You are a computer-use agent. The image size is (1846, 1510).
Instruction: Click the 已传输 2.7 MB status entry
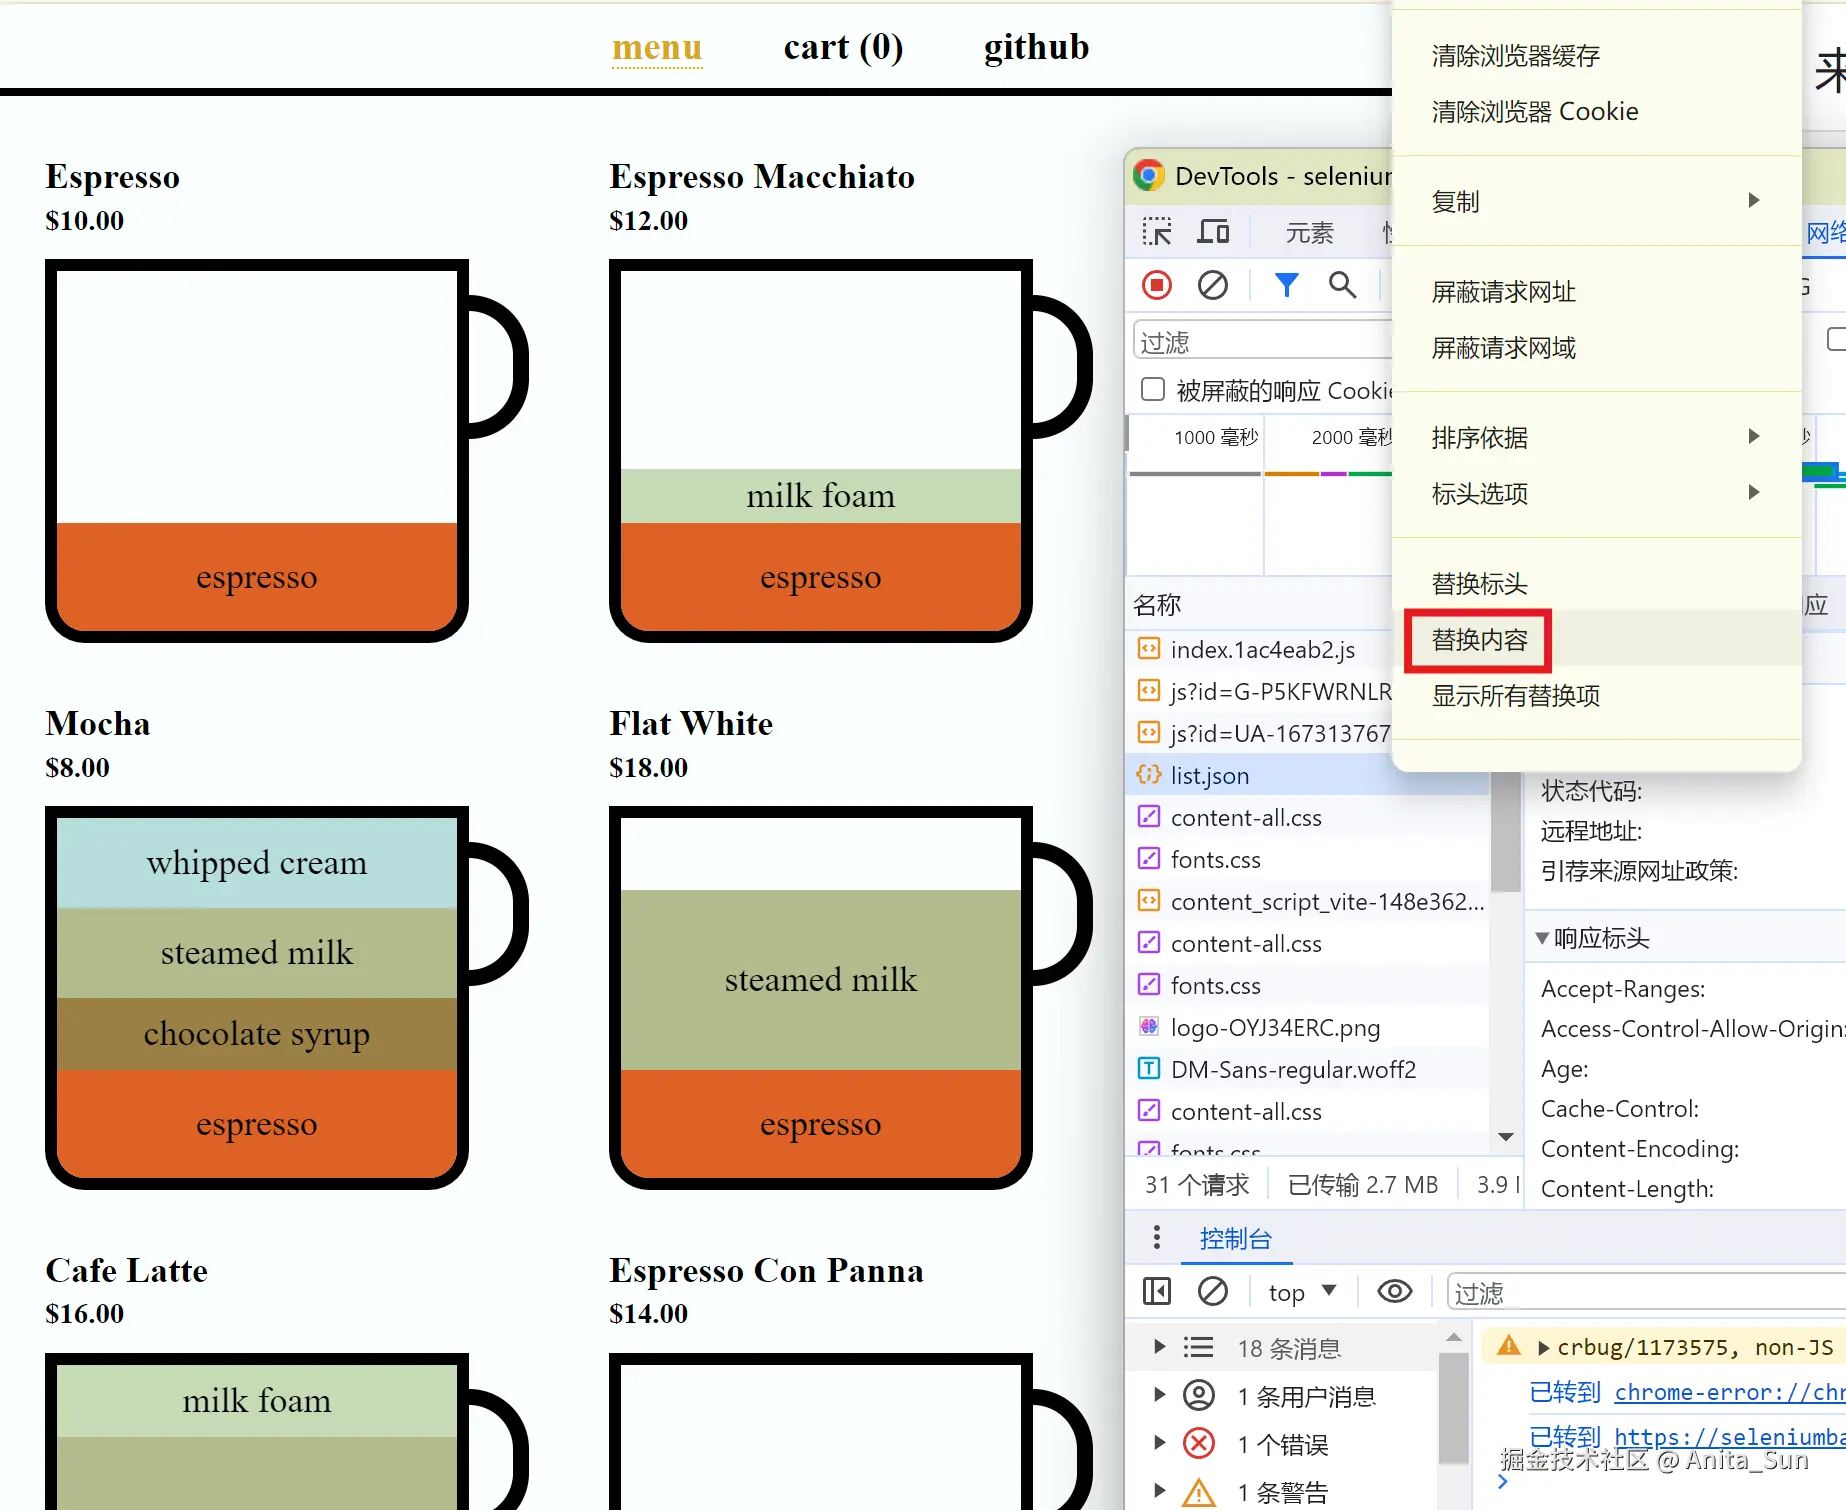coord(1363,1184)
